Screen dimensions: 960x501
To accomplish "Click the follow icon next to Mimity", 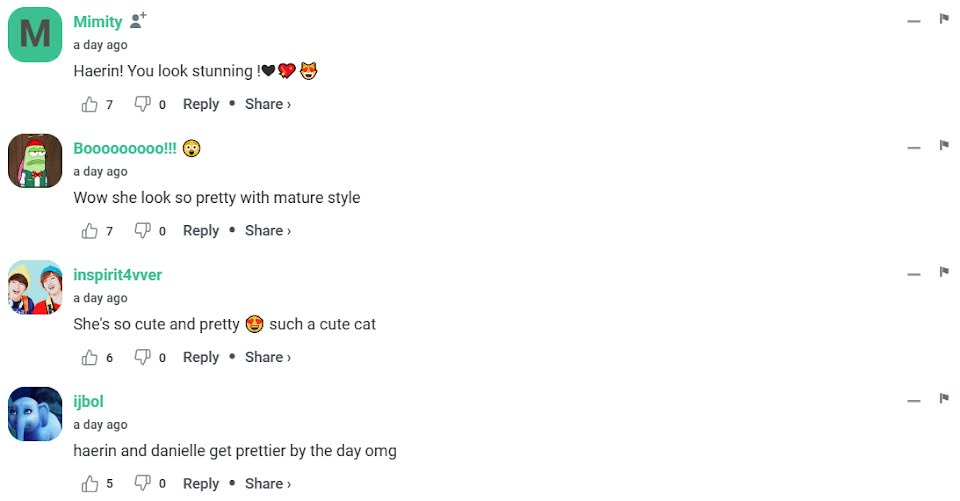I will pos(138,21).
